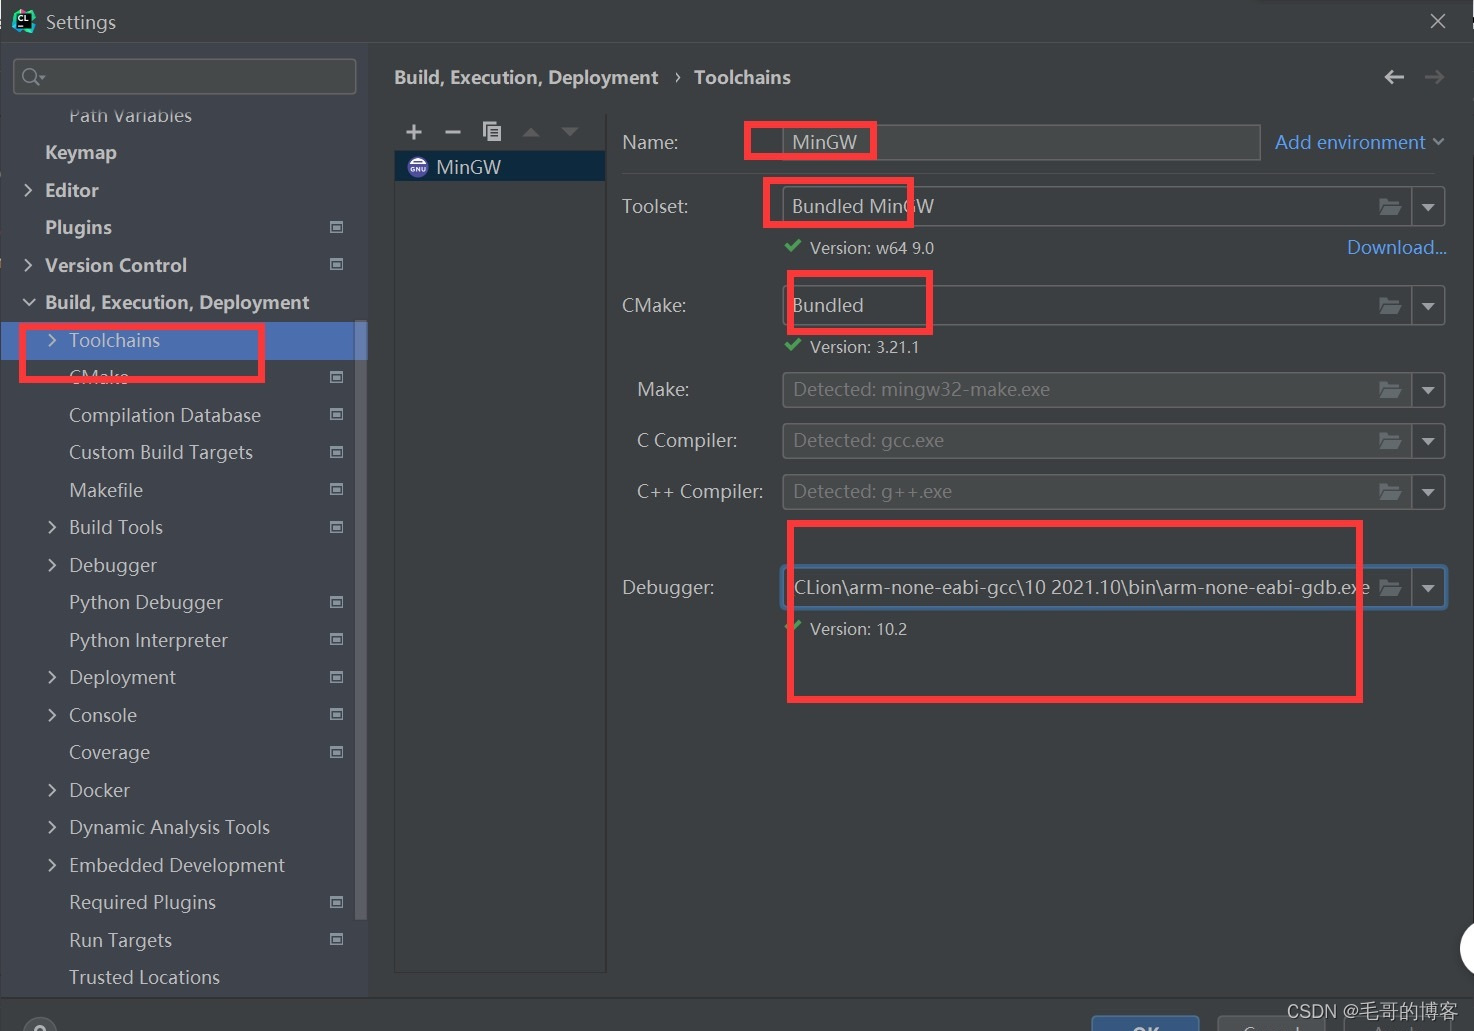Screen dimensions: 1474x1031
Task: Expand Deployment settings node
Action: tap(52, 677)
